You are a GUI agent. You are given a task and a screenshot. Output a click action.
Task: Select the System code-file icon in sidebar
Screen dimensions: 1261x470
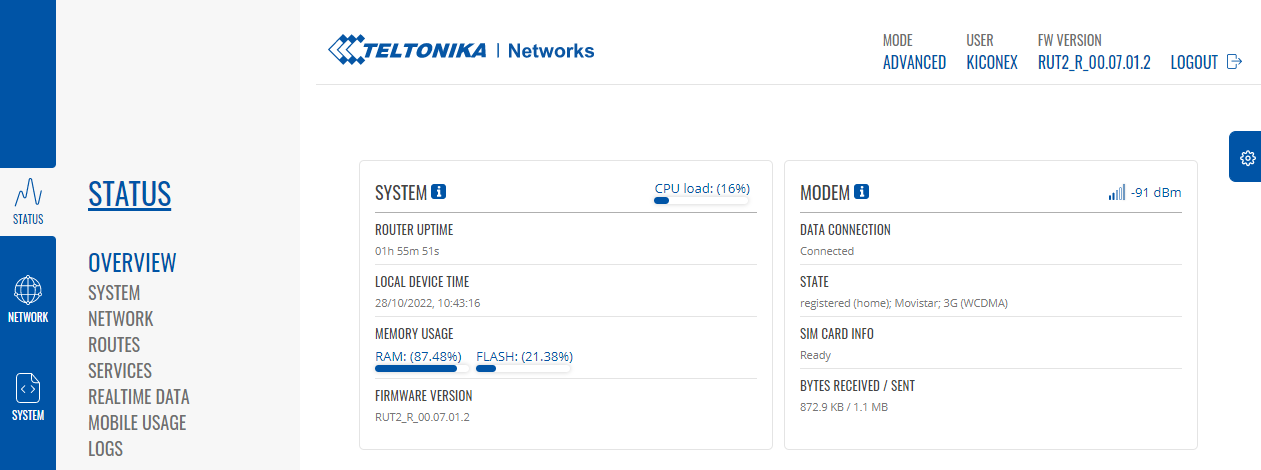(x=28, y=387)
